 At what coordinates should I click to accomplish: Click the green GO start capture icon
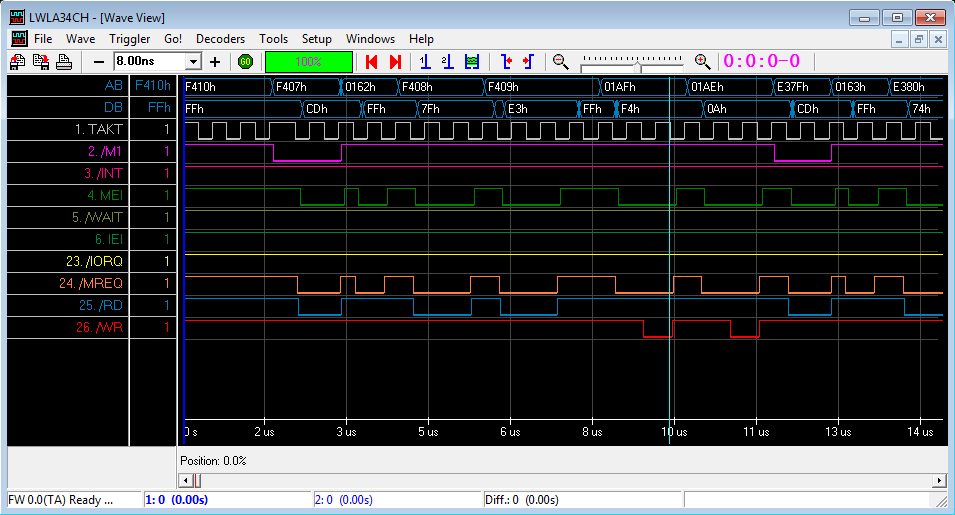pyautogui.click(x=246, y=62)
